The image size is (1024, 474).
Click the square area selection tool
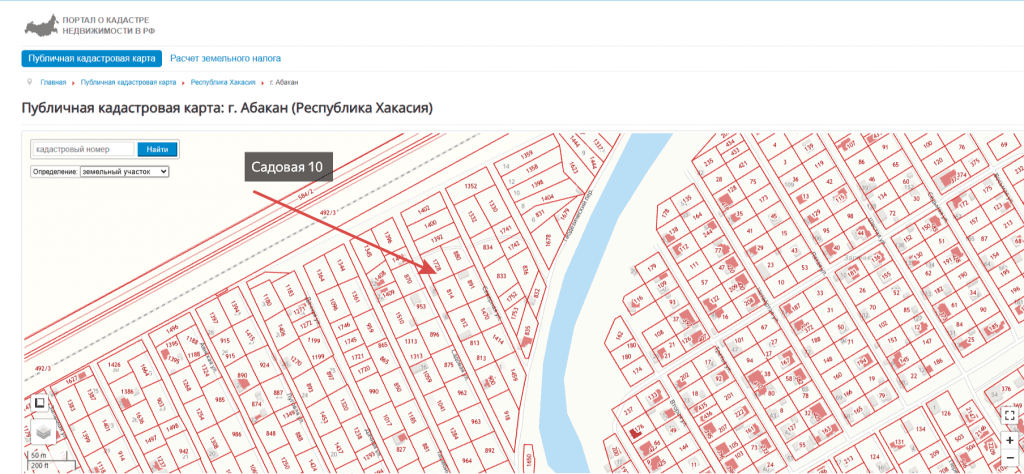coord(39,403)
